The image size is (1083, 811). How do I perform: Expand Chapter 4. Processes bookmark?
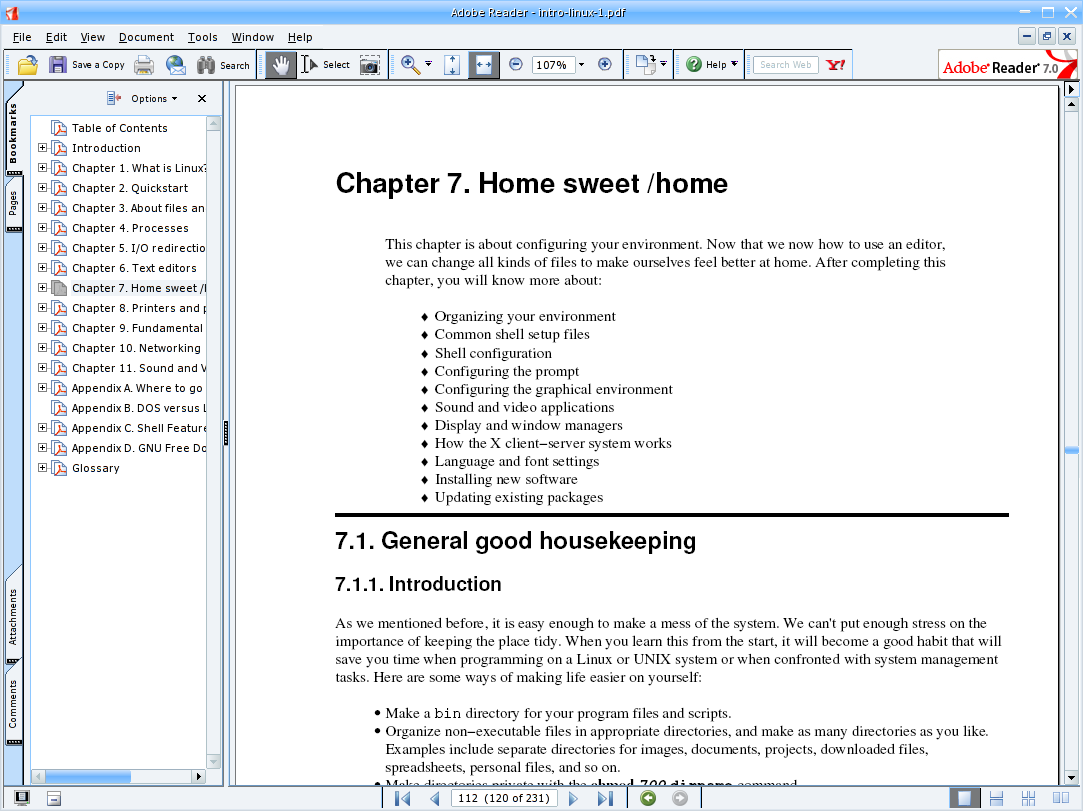point(42,228)
